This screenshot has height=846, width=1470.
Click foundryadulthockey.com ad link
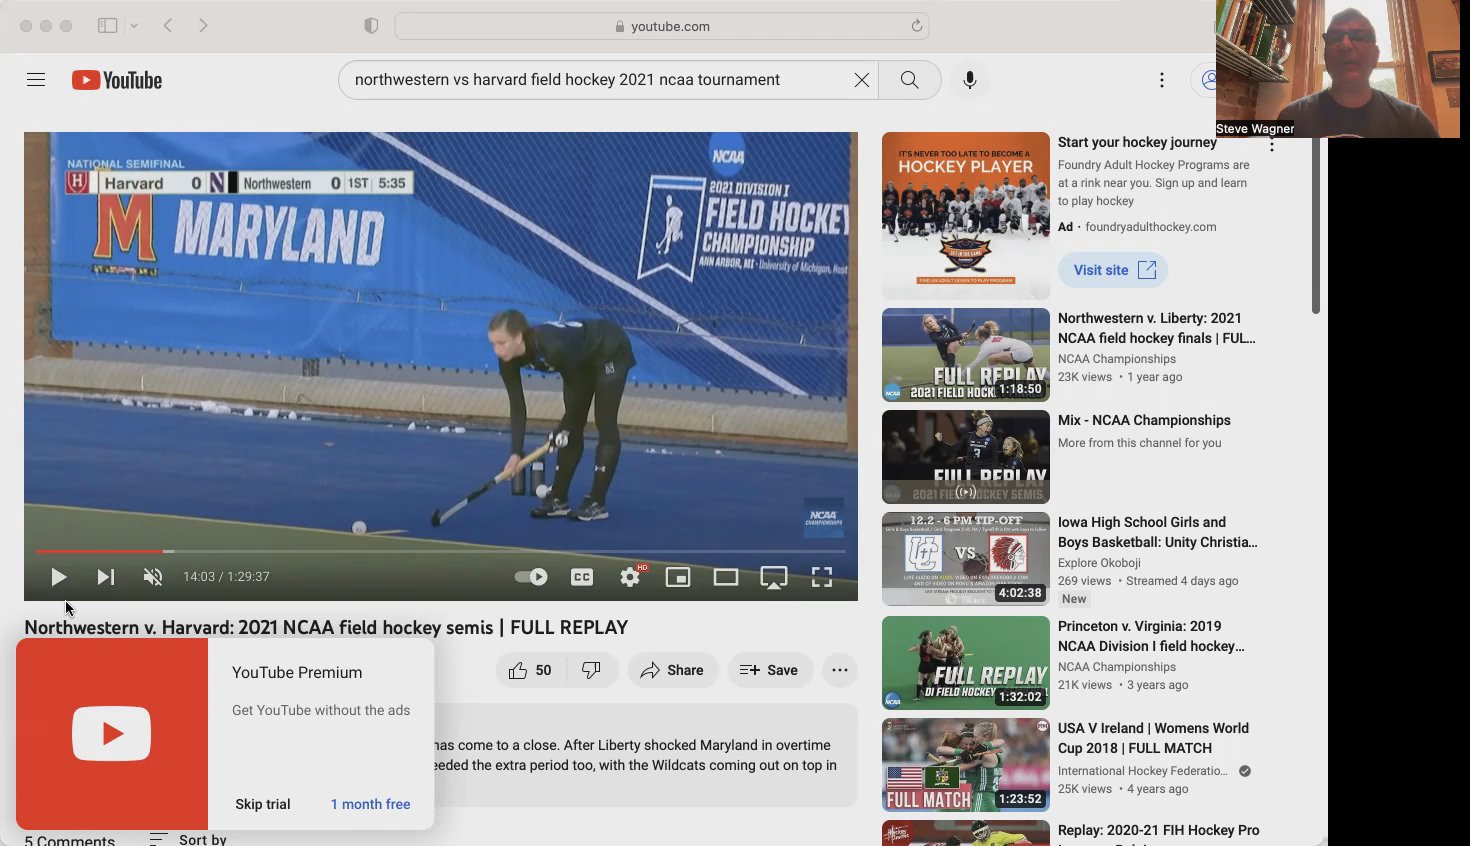pos(1150,227)
